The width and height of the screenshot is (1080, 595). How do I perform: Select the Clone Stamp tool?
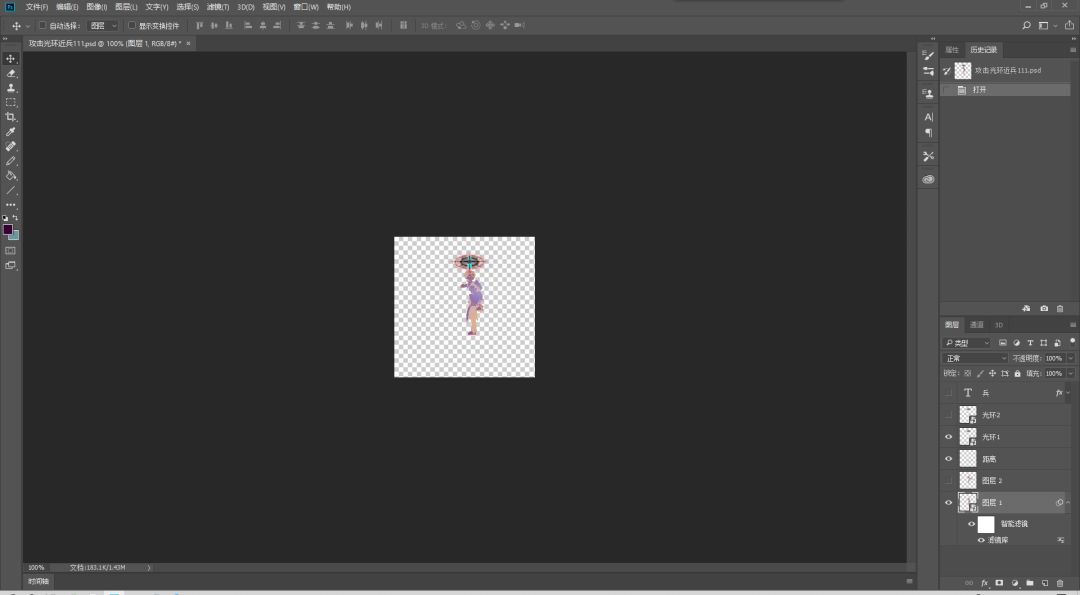[10, 87]
